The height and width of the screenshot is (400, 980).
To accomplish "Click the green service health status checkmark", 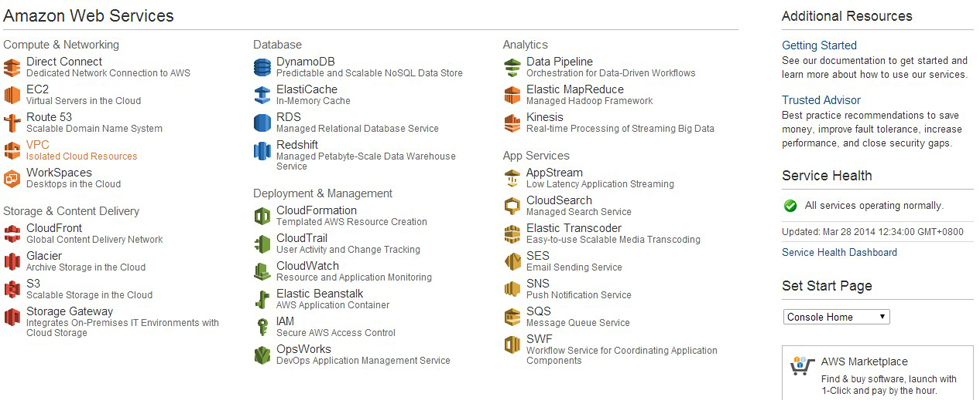I will coord(791,206).
